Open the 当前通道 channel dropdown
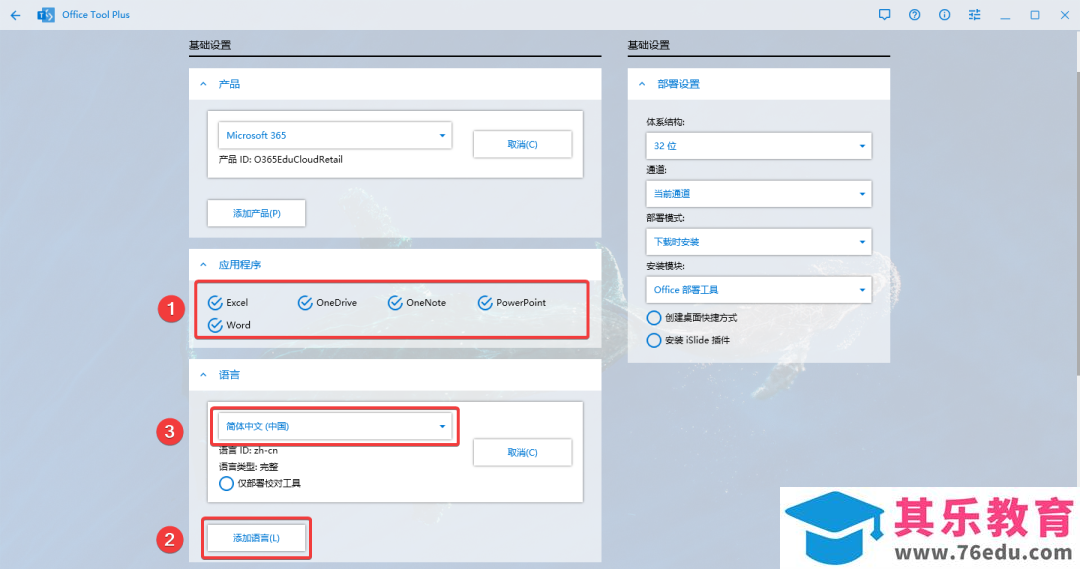The width and height of the screenshot is (1080, 569). pos(758,194)
